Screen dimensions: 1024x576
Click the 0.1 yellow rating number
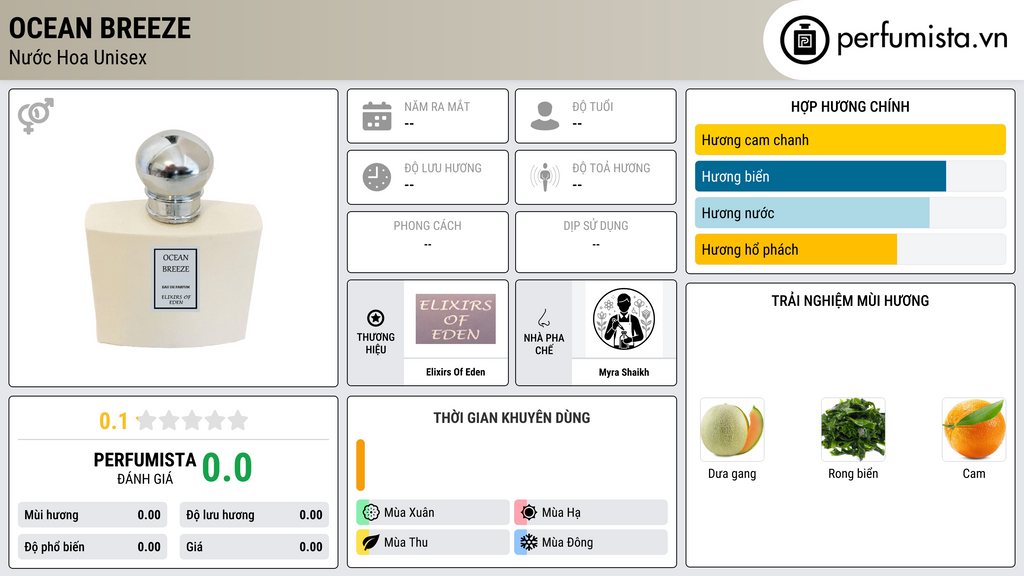[x=114, y=421]
